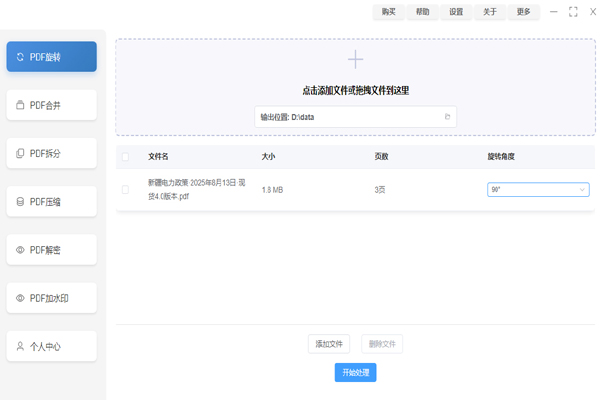The image size is (600, 400).
Task: Click the 购买 purchase button
Action: (388, 12)
